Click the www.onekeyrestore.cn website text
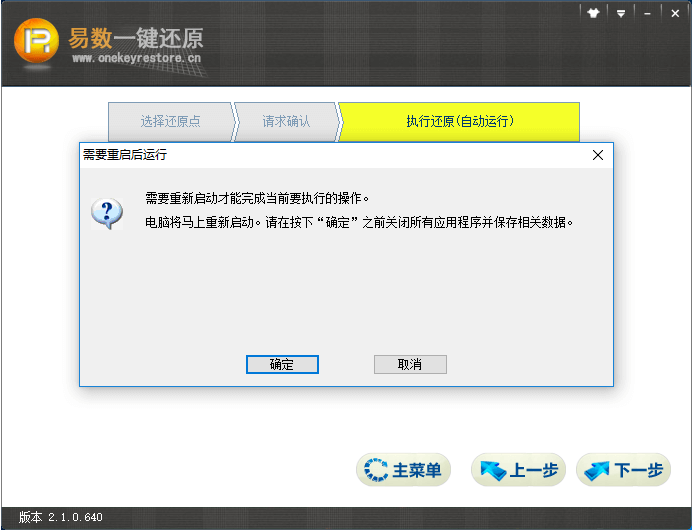The height and width of the screenshot is (530, 692). [x=136, y=59]
